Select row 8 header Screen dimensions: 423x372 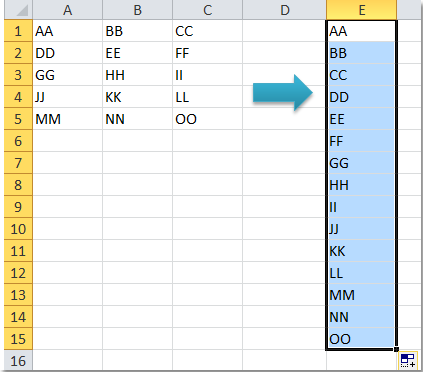[x=18, y=185]
